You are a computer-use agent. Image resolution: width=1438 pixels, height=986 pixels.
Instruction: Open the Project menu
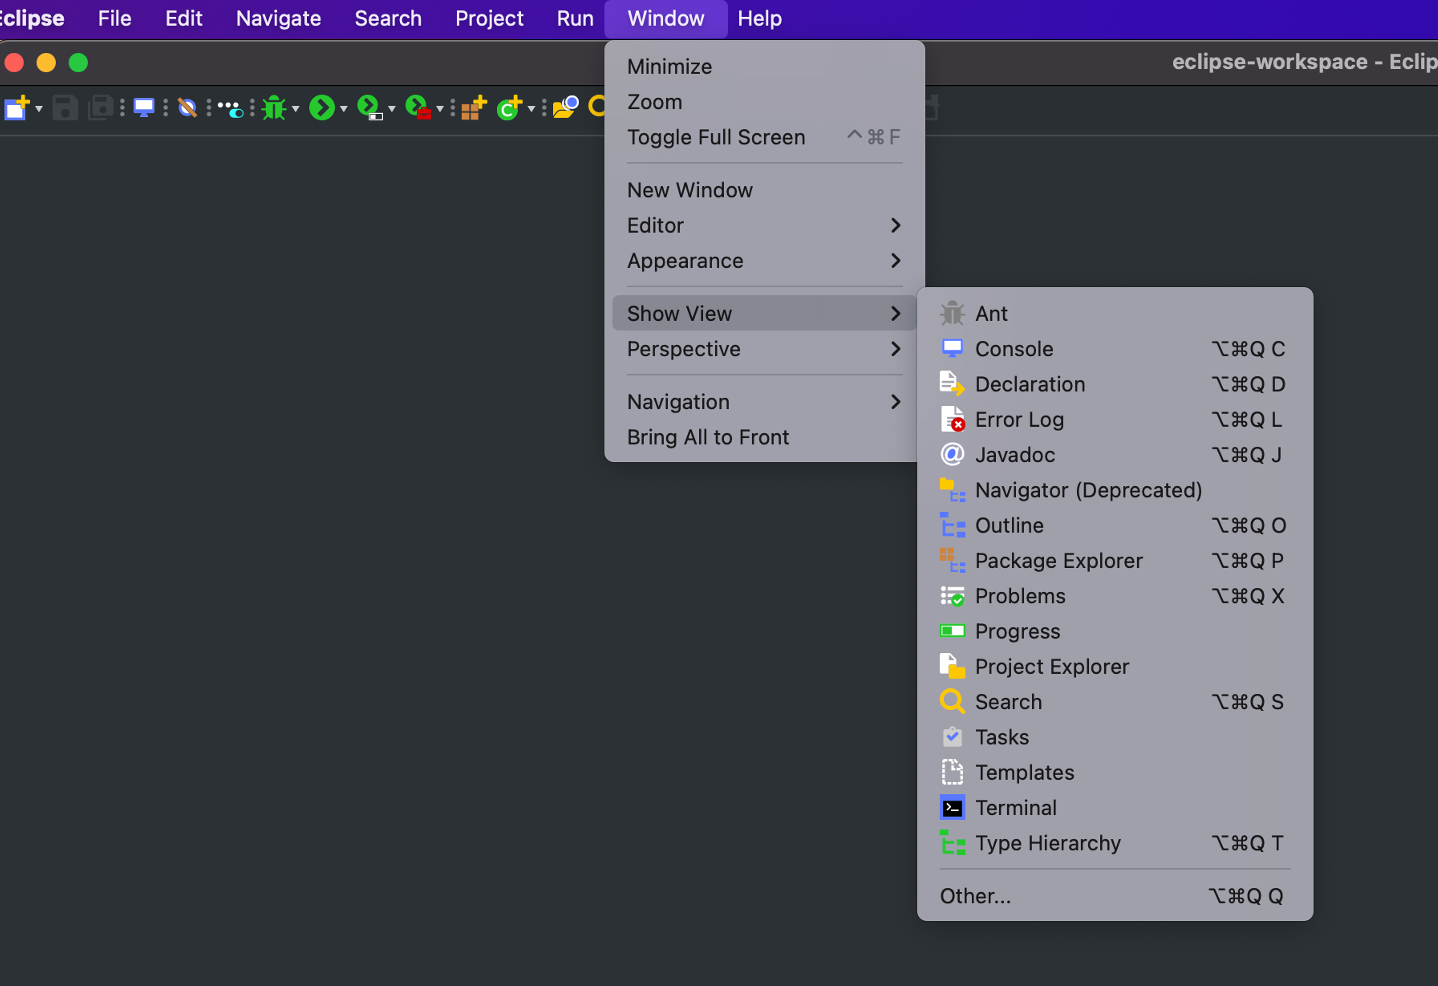click(489, 19)
